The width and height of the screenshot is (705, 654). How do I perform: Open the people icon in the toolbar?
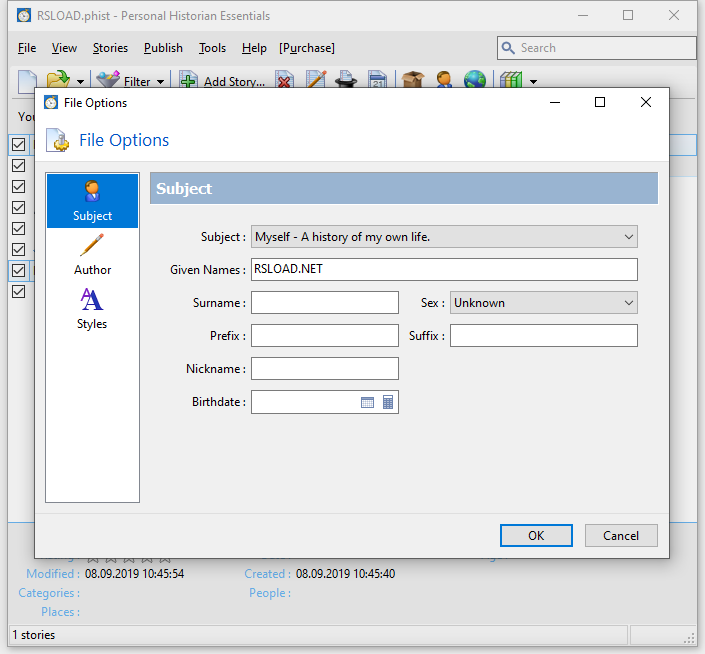(444, 80)
